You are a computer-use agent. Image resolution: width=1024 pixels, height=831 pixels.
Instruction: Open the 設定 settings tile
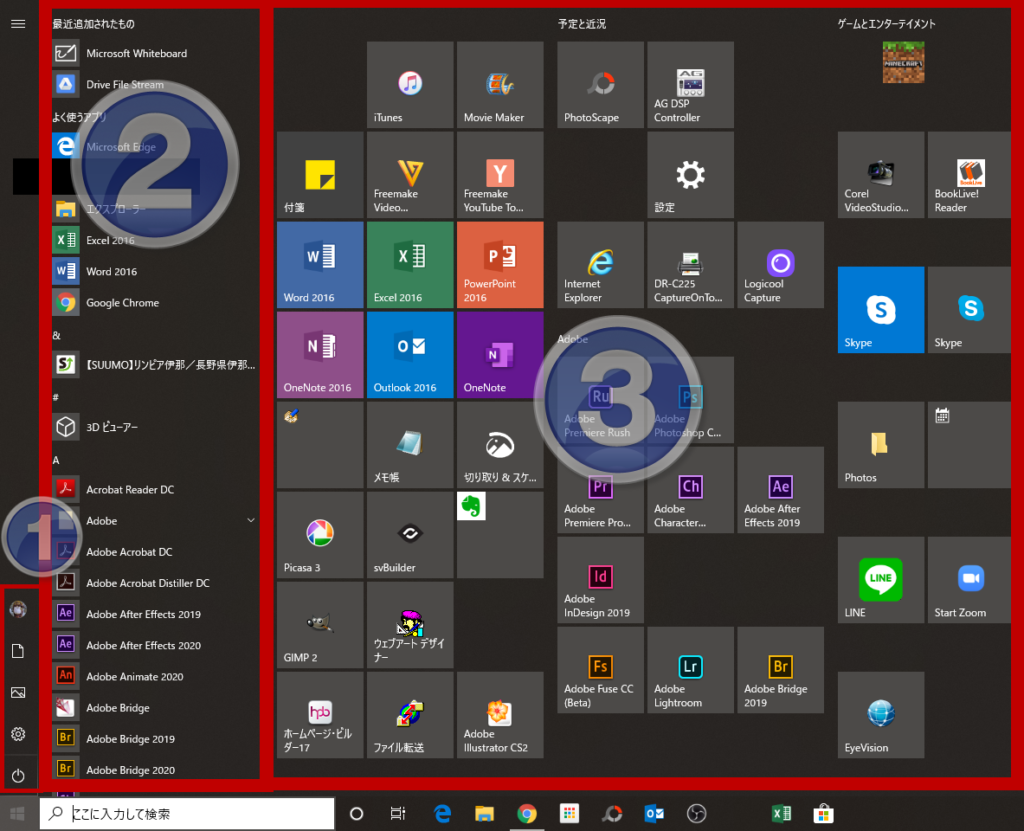[x=690, y=174]
